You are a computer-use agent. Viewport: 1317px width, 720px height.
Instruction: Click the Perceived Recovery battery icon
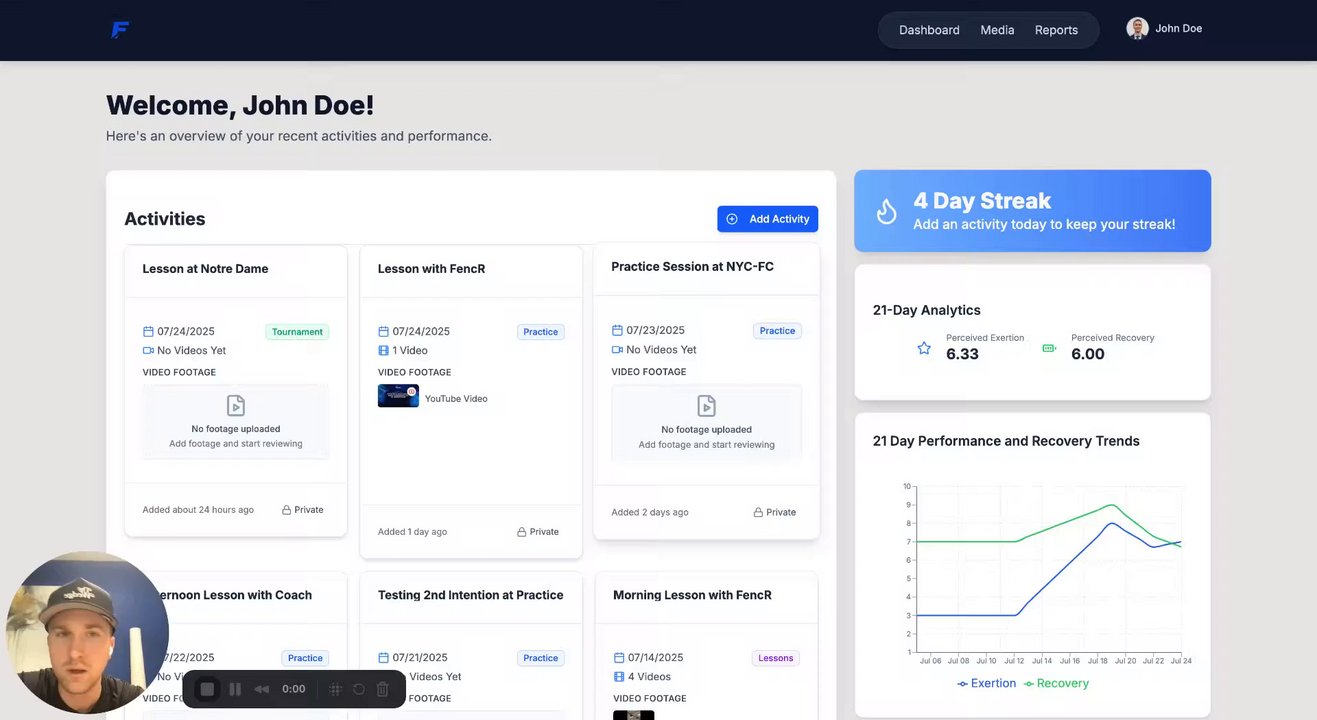coord(1049,348)
